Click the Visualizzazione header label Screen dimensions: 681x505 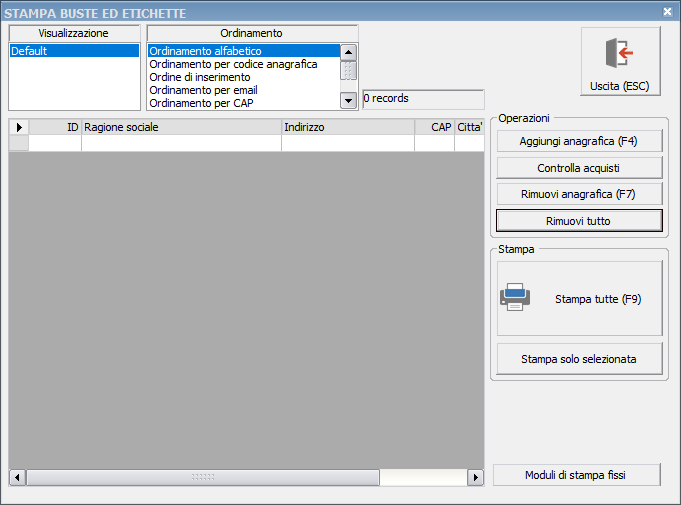74,33
